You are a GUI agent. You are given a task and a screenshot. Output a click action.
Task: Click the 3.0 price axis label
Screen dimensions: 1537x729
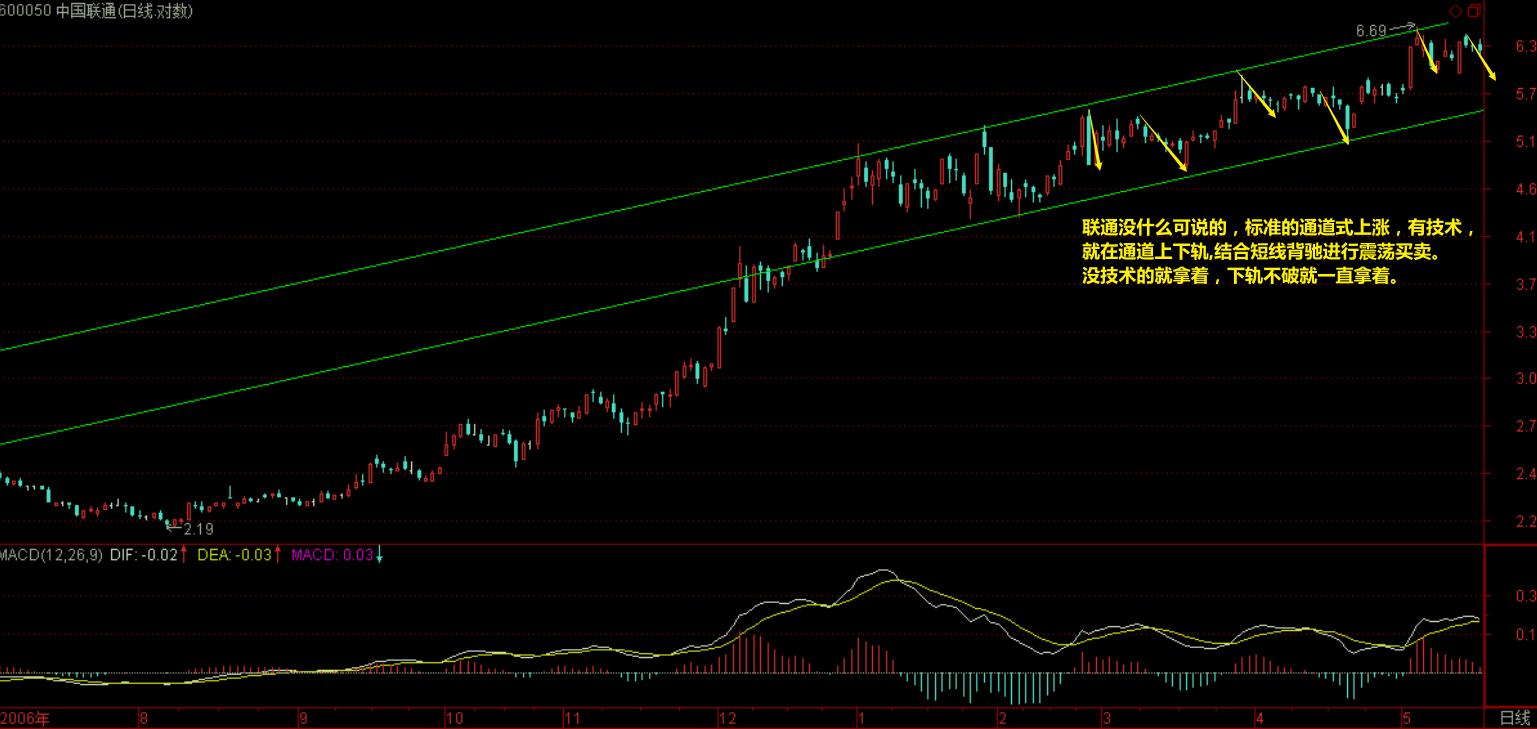point(1525,379)
